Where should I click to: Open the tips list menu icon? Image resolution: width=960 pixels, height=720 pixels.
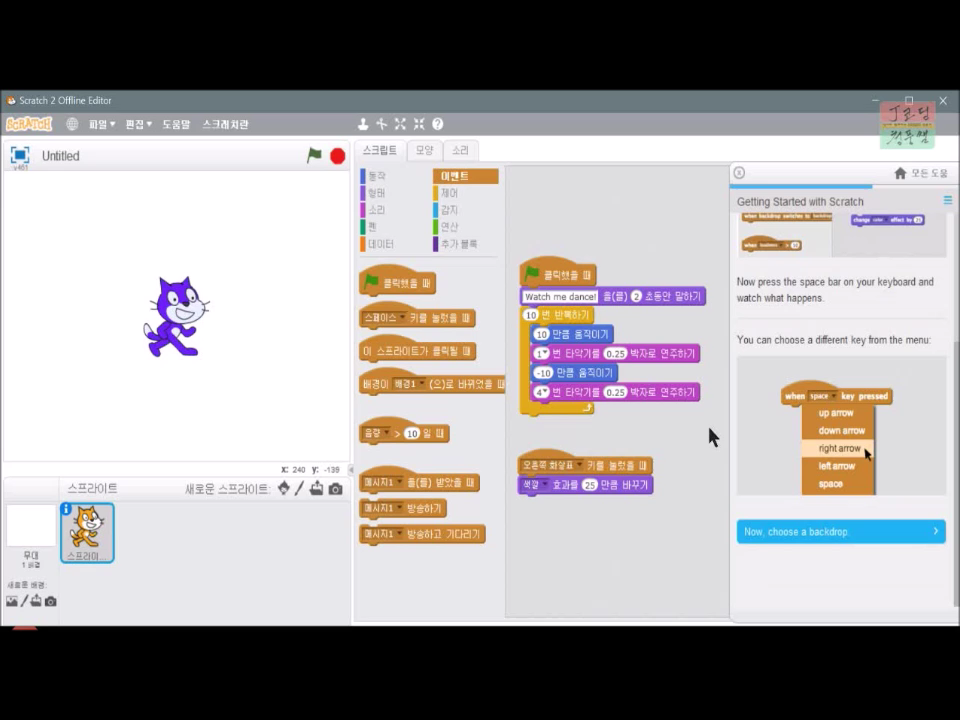pos(948,200)
